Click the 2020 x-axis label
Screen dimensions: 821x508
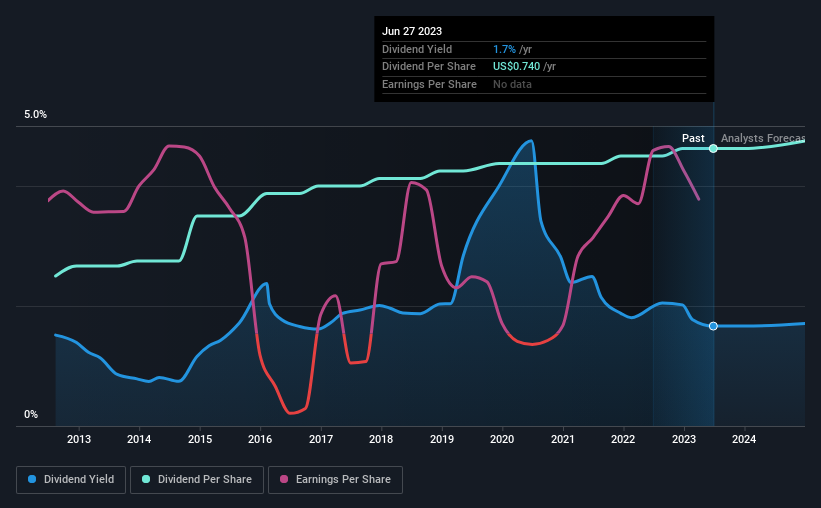[502, 439]
